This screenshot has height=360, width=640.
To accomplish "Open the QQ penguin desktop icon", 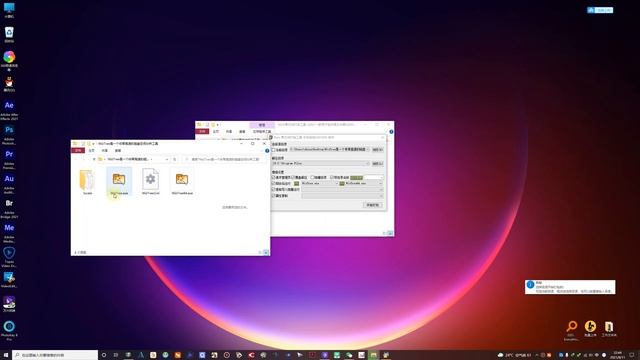I will pyautogui.click(x=9, y=85).
